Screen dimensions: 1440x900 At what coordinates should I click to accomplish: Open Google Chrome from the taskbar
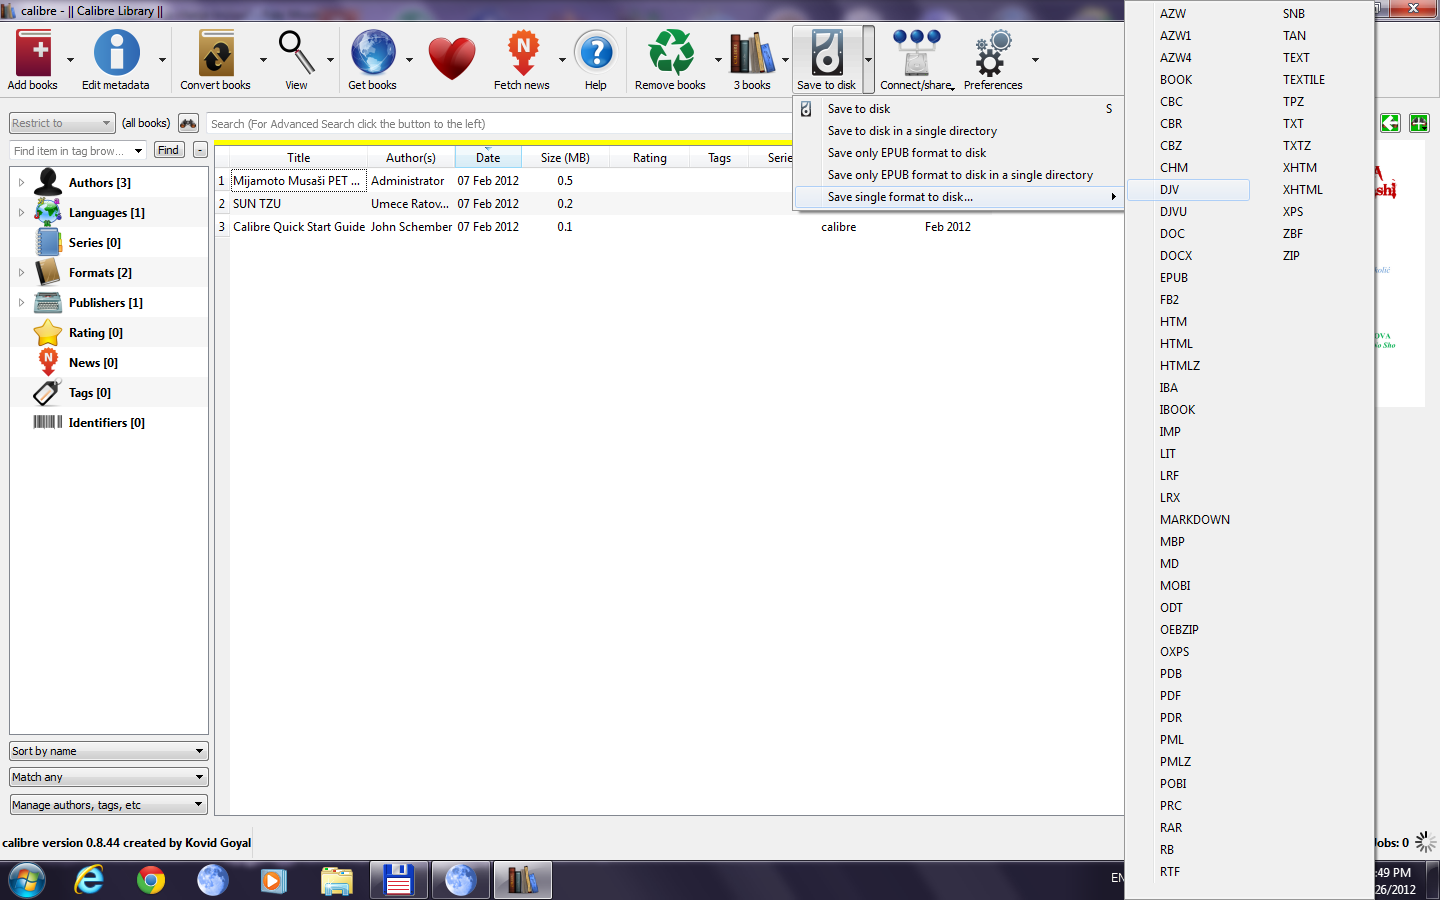[x=151, y=880]
